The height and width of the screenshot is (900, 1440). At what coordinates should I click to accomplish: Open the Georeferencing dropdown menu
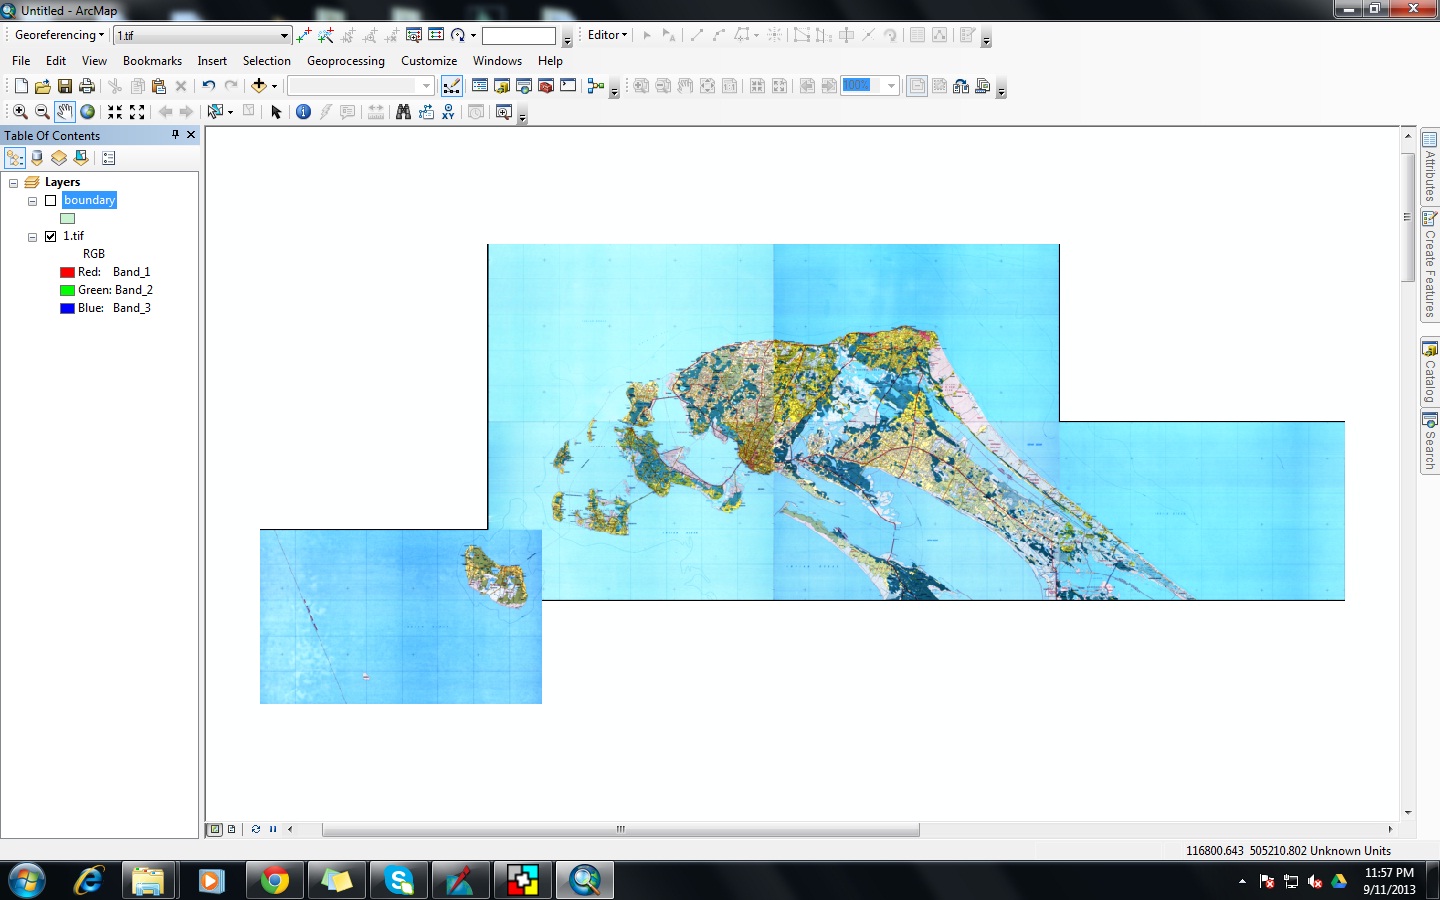click(x=55, y=34)
